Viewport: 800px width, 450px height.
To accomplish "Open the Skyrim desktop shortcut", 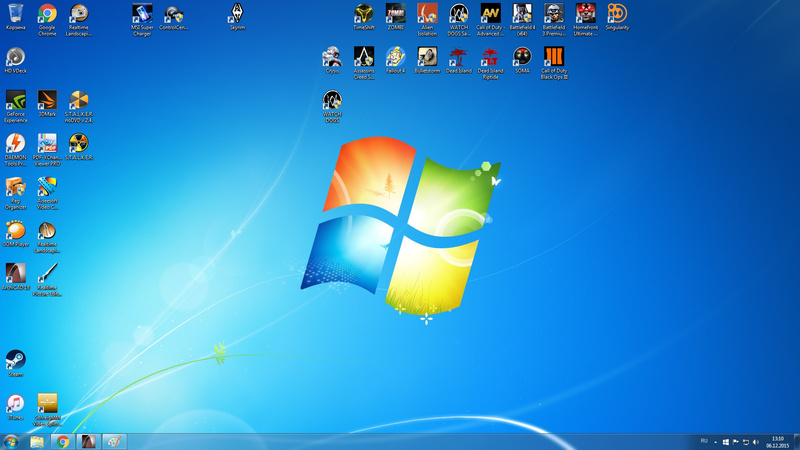I will (x=237, y=14).
